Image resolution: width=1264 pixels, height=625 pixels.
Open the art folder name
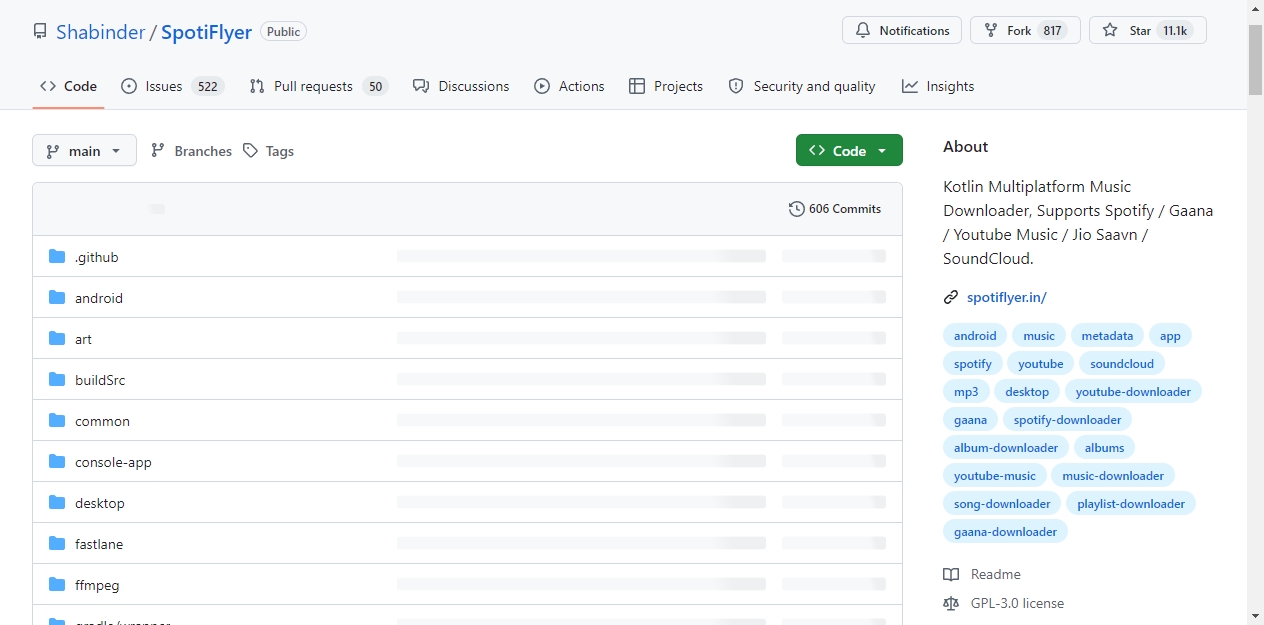[x=83, y=339]
